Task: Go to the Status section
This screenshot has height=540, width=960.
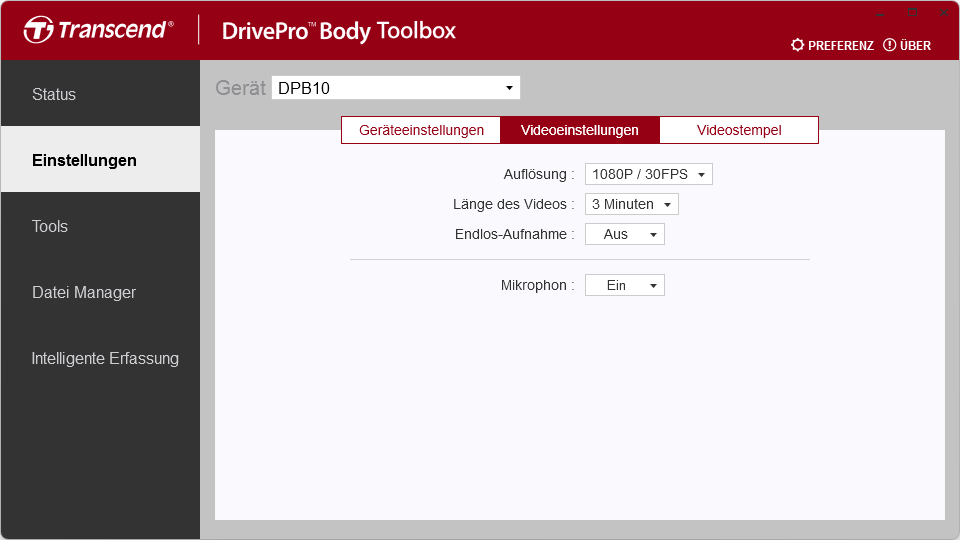Action: click(100, 94)
